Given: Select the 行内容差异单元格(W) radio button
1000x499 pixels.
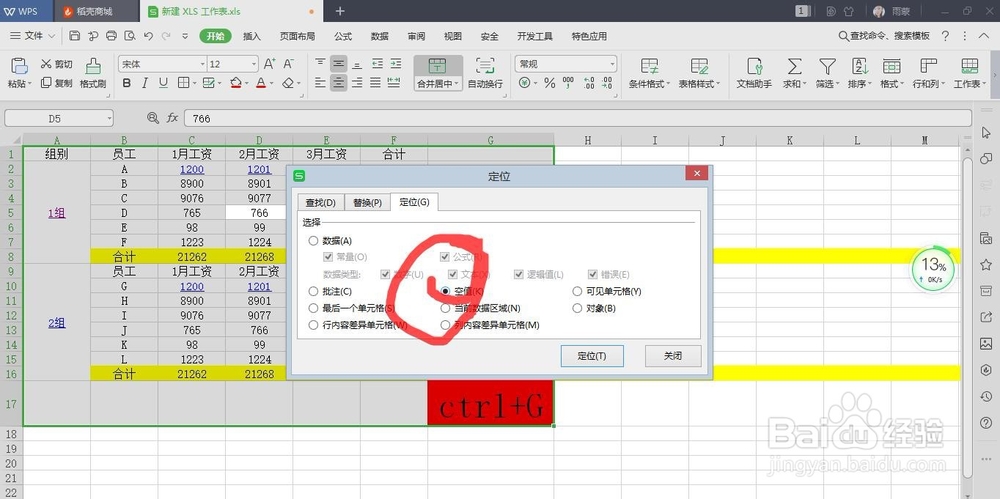Looking at the screenshot, I should pyautogui.click(x=312, y=325).
